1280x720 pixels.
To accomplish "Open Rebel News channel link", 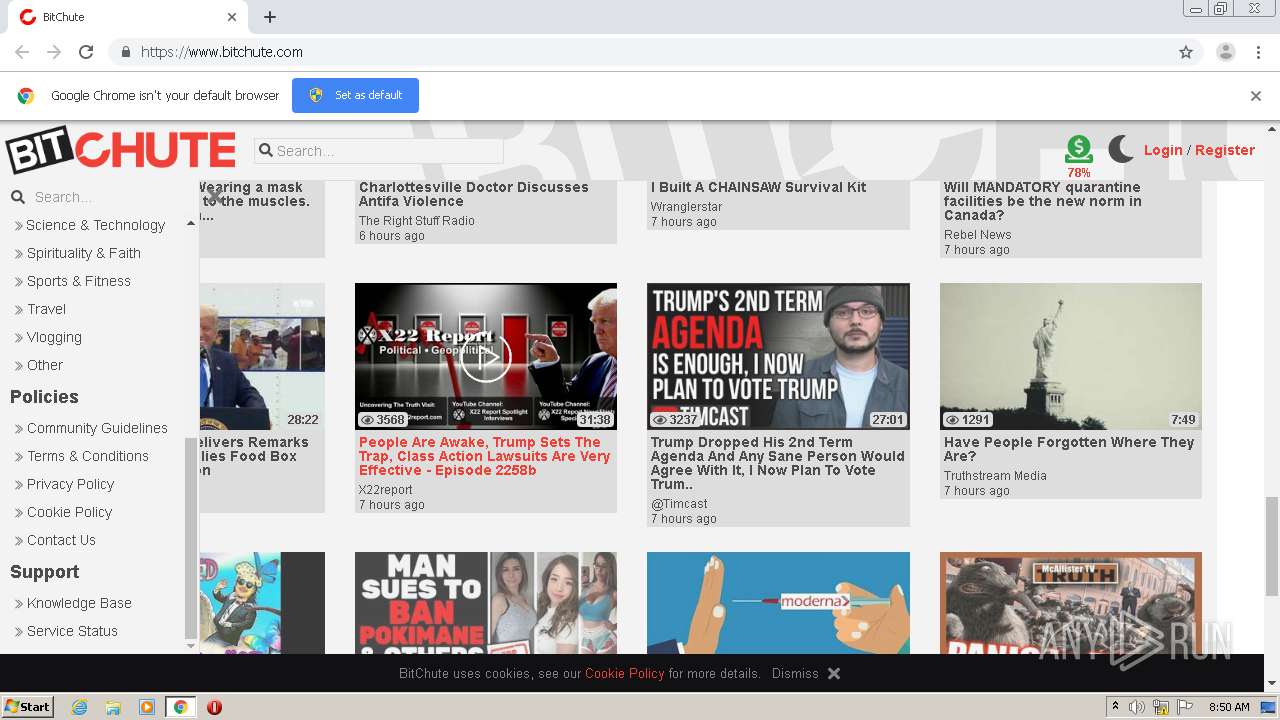I will point(977,235).
